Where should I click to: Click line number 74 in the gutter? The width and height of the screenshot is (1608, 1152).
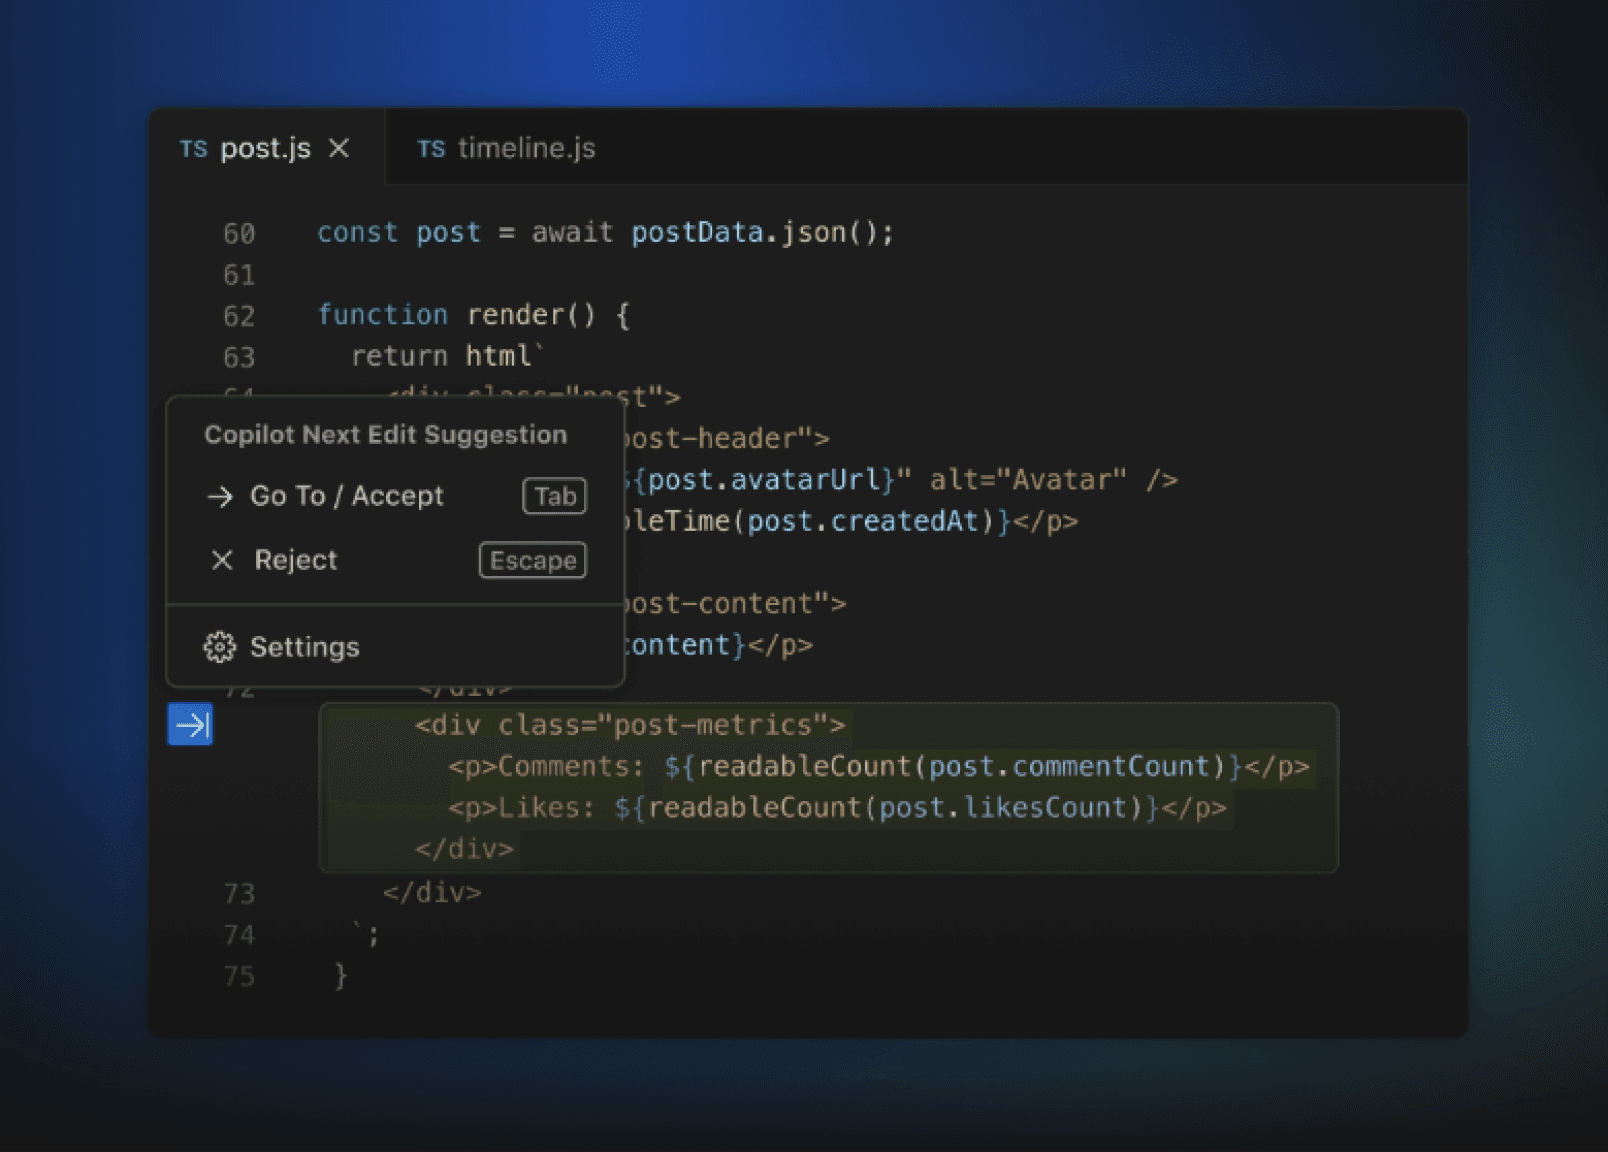(x=239, y=935)
